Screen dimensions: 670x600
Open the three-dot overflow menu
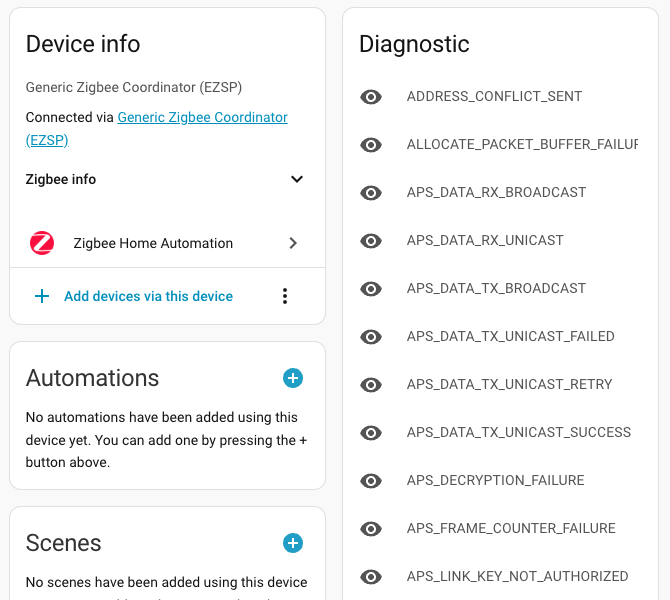coord(285,296)
